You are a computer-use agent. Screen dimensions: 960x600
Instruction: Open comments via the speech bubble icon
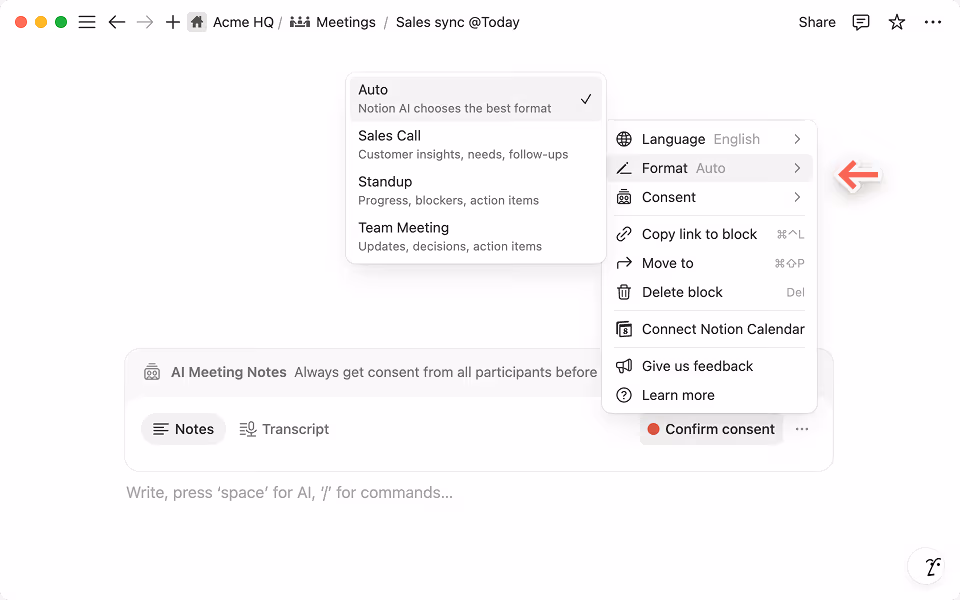pyautogui.click(x=860, y=21)
